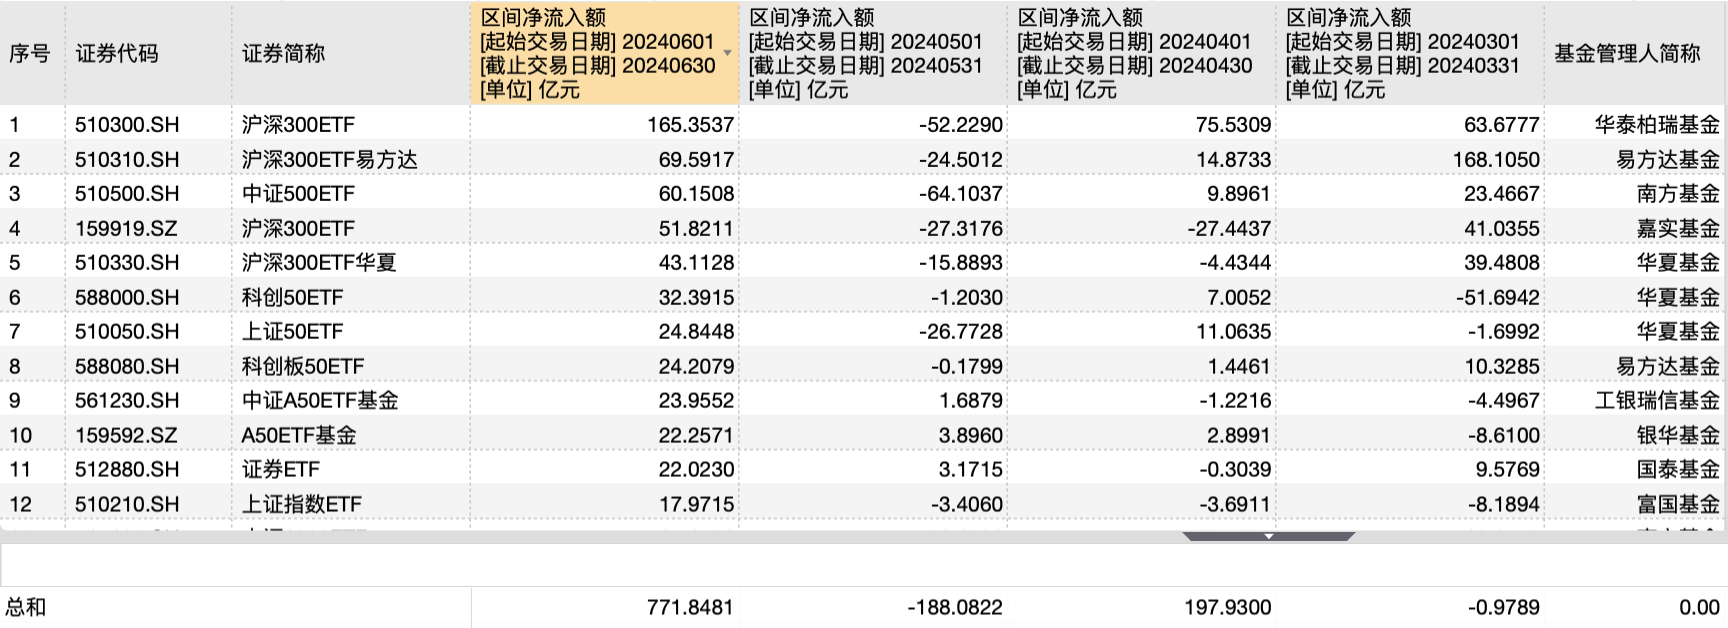
Task: Select May value -27.3176
Action: tap(961, 228)
